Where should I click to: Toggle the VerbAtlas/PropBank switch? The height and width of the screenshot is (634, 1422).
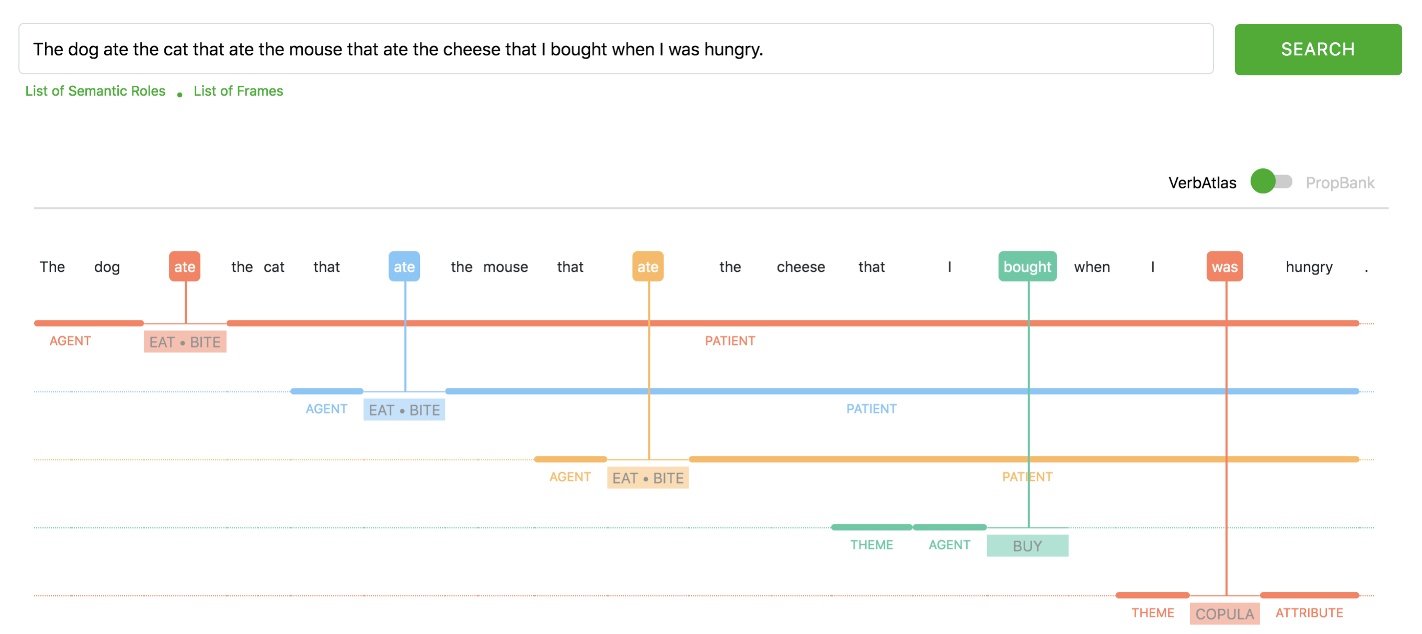[x=1271, y=182]
